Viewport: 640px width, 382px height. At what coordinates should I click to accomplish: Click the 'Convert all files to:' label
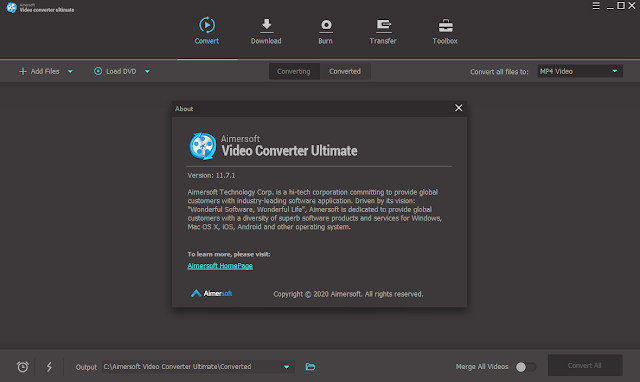pyautogui.click(x=499, y=72)
